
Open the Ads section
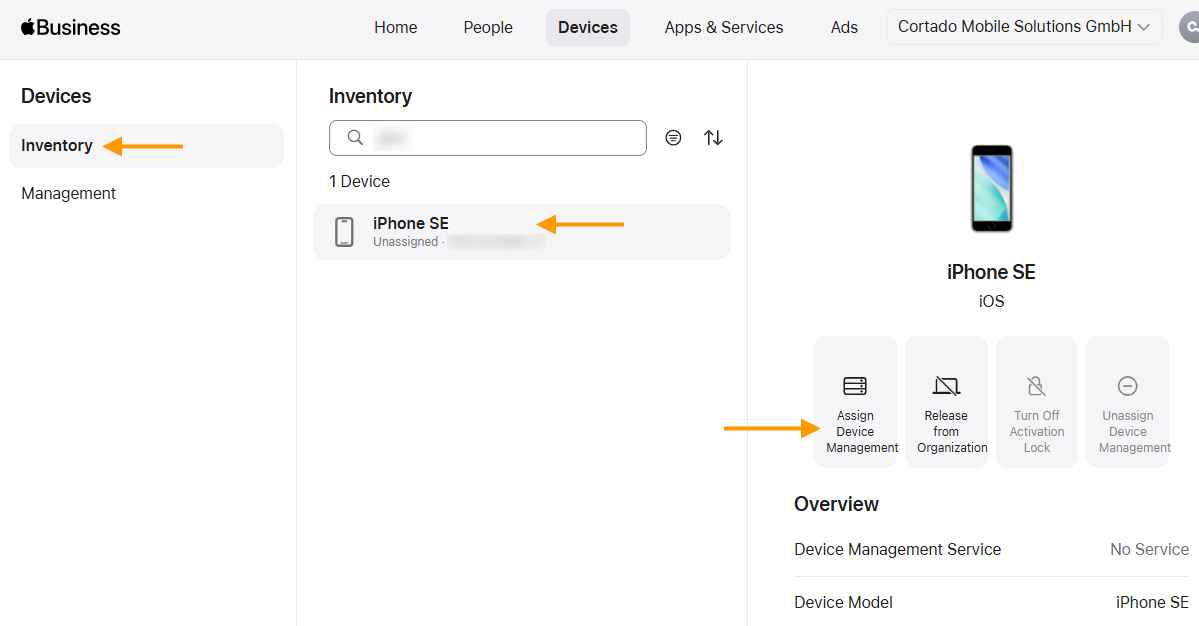[x=844, y=27]
